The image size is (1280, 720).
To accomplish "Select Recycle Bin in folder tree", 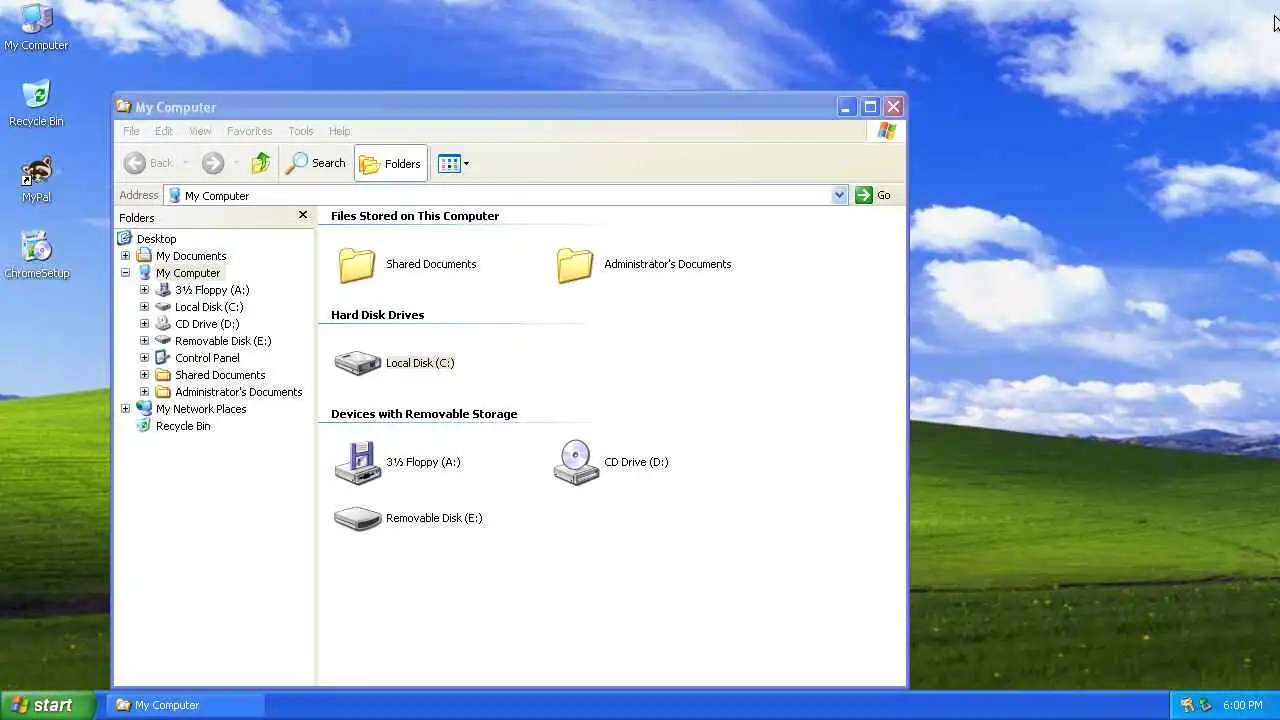I will 183,426.
